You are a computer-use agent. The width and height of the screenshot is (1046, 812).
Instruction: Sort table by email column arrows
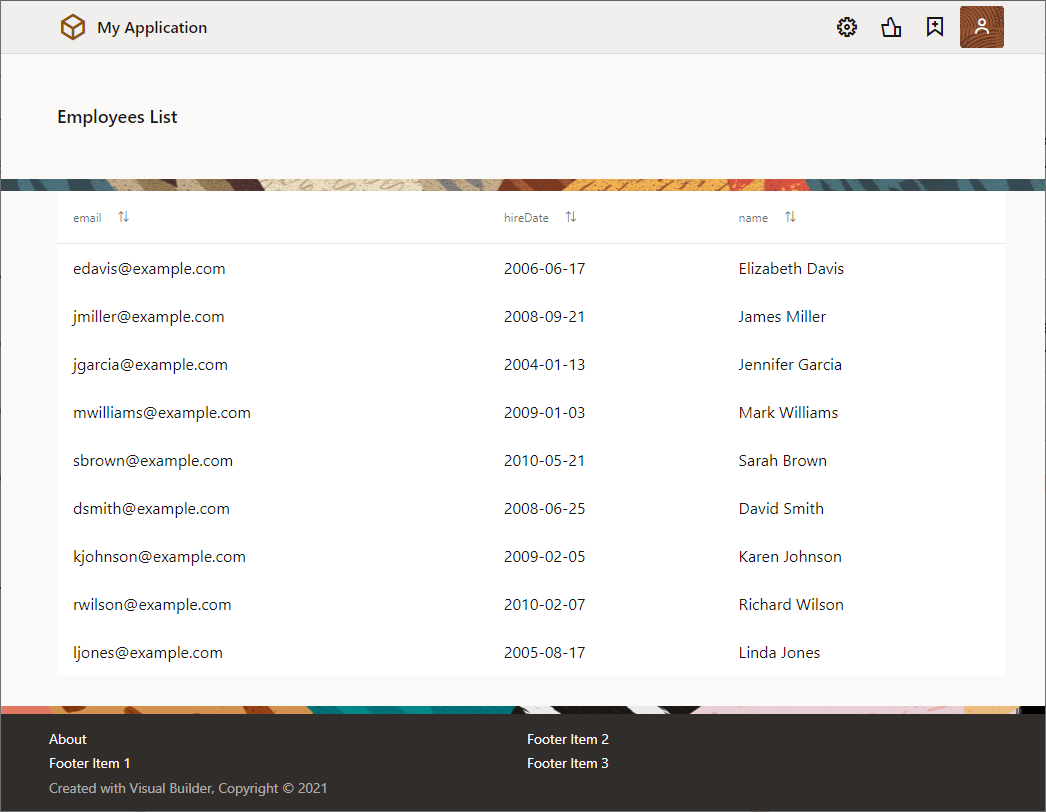tap(123, 217)
